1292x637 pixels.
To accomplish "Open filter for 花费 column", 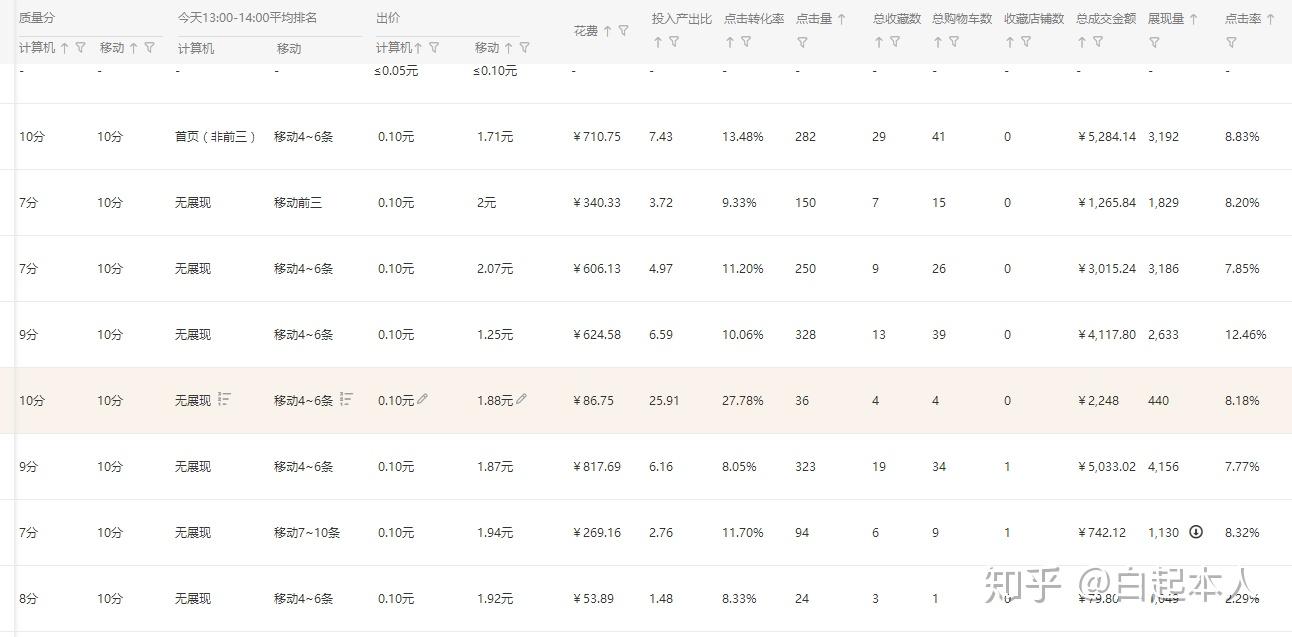I will pos(624,31).
